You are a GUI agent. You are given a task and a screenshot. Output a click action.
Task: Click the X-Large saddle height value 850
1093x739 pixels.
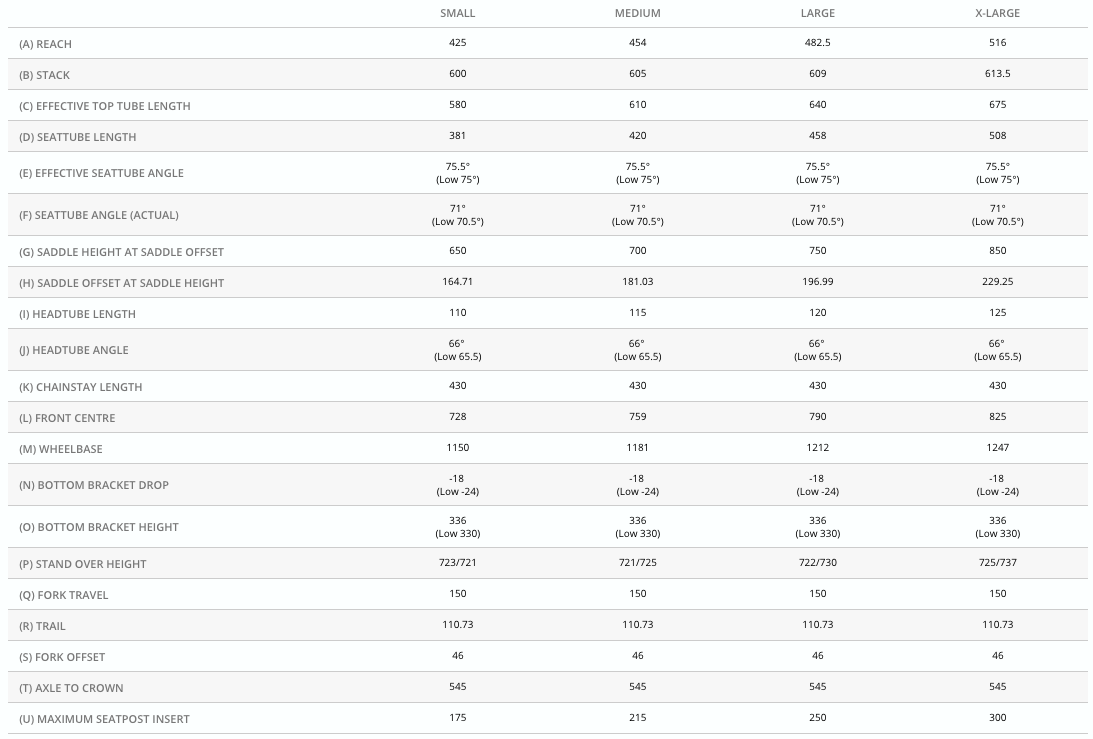point(997,251)
